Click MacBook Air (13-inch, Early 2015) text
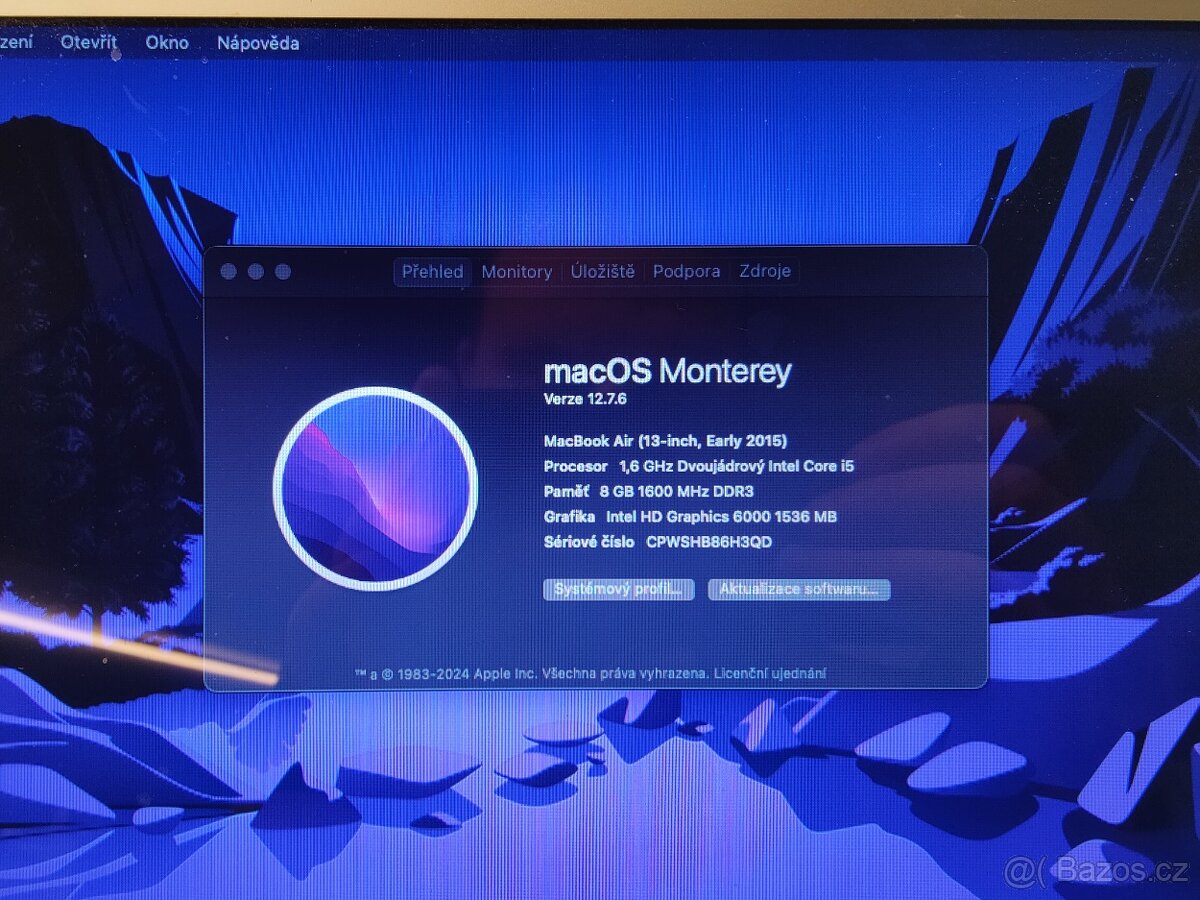The image size is (1200, 900). pos(665,440)
